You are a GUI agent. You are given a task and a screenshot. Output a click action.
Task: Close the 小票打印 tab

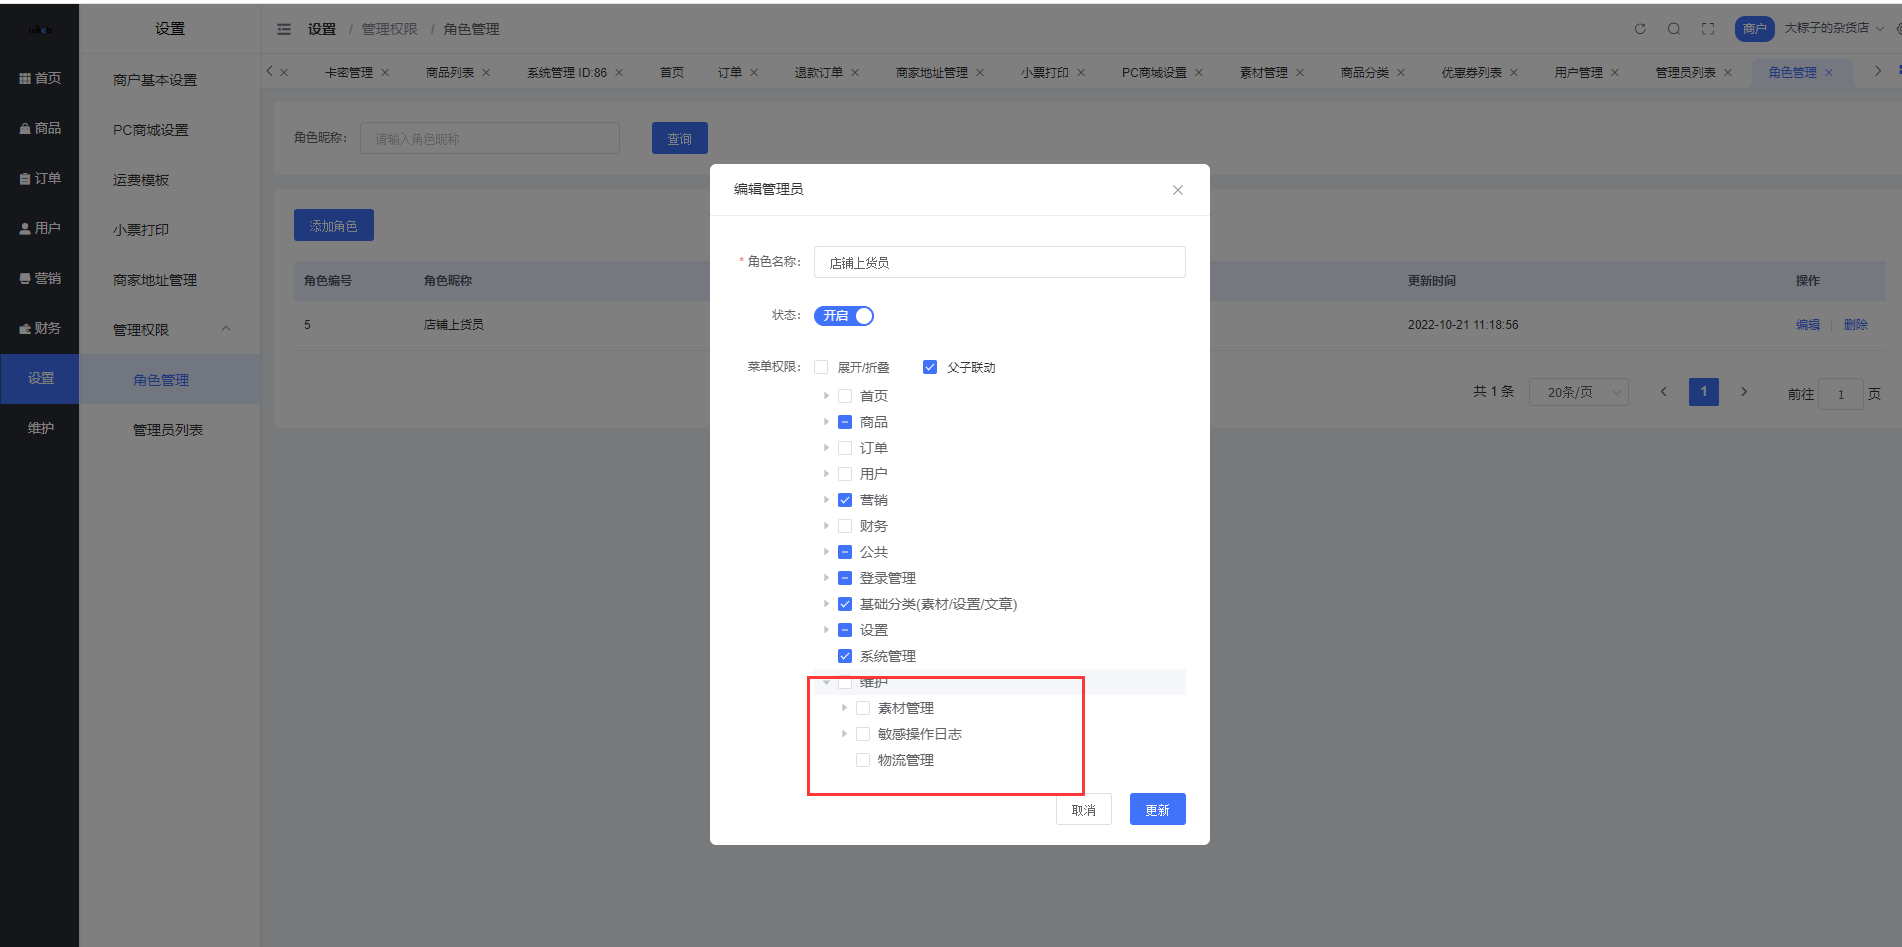[x=1081, y=72]
